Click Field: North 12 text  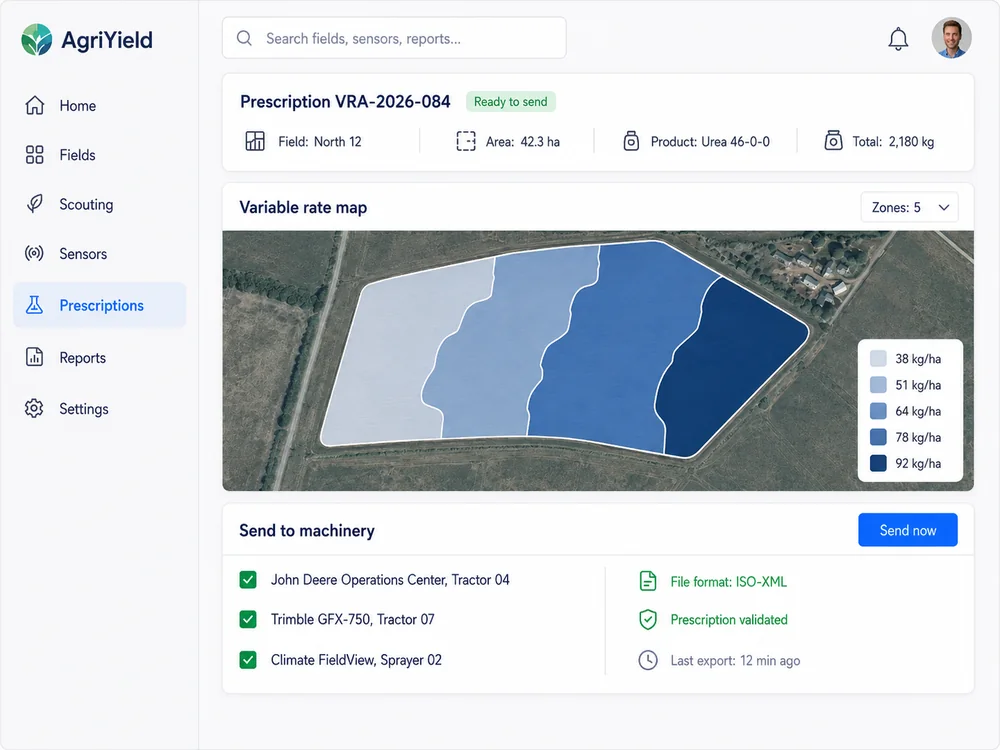click(320, 142)
